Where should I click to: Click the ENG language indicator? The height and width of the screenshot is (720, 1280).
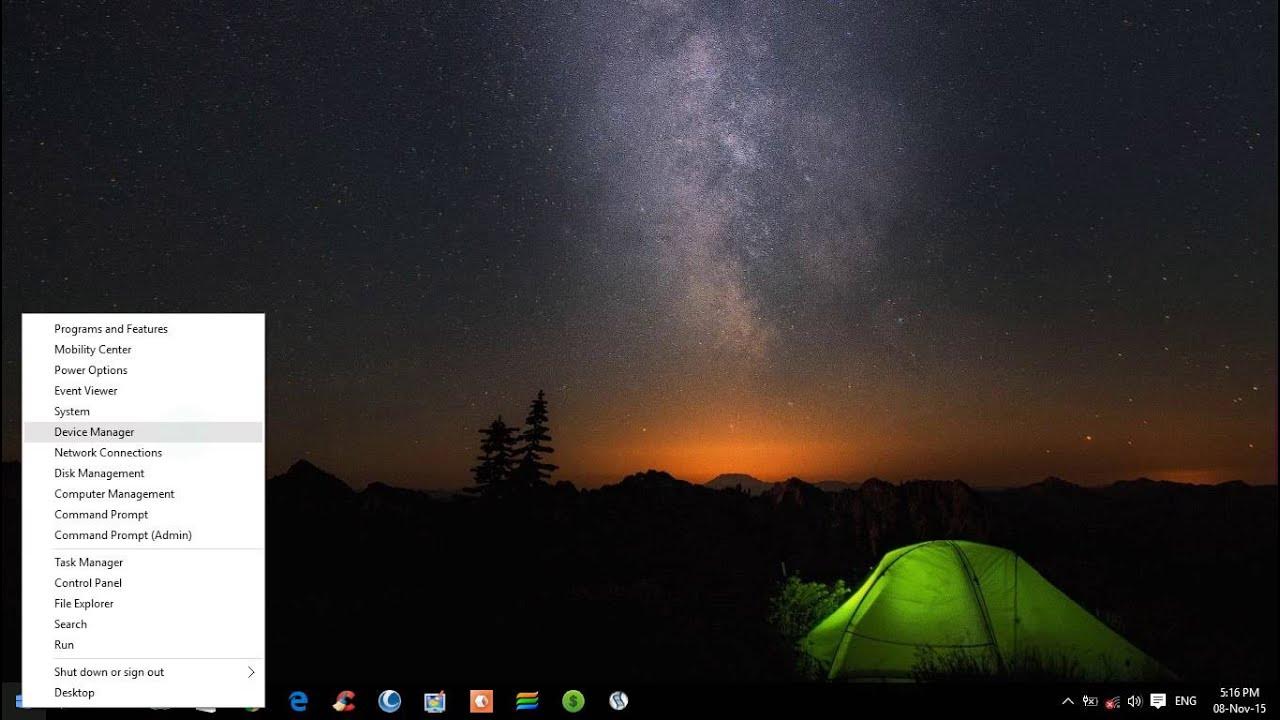tap(1186, 702)
